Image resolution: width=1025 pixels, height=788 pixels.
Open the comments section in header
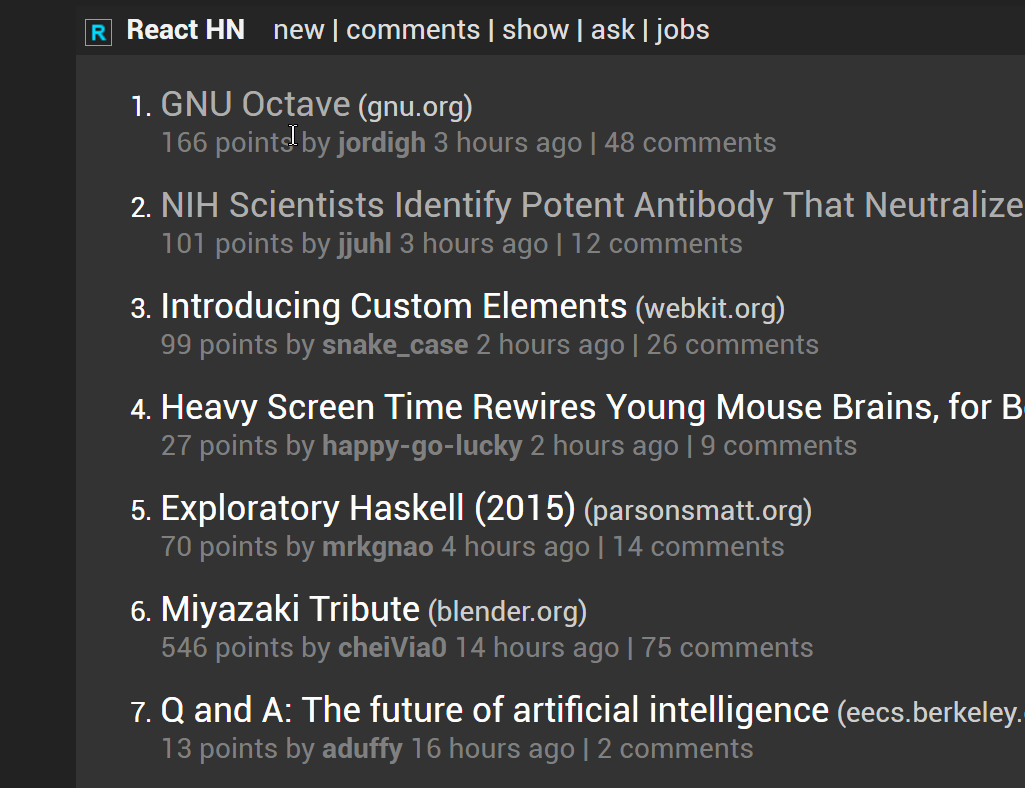click(x=413, y=30)
